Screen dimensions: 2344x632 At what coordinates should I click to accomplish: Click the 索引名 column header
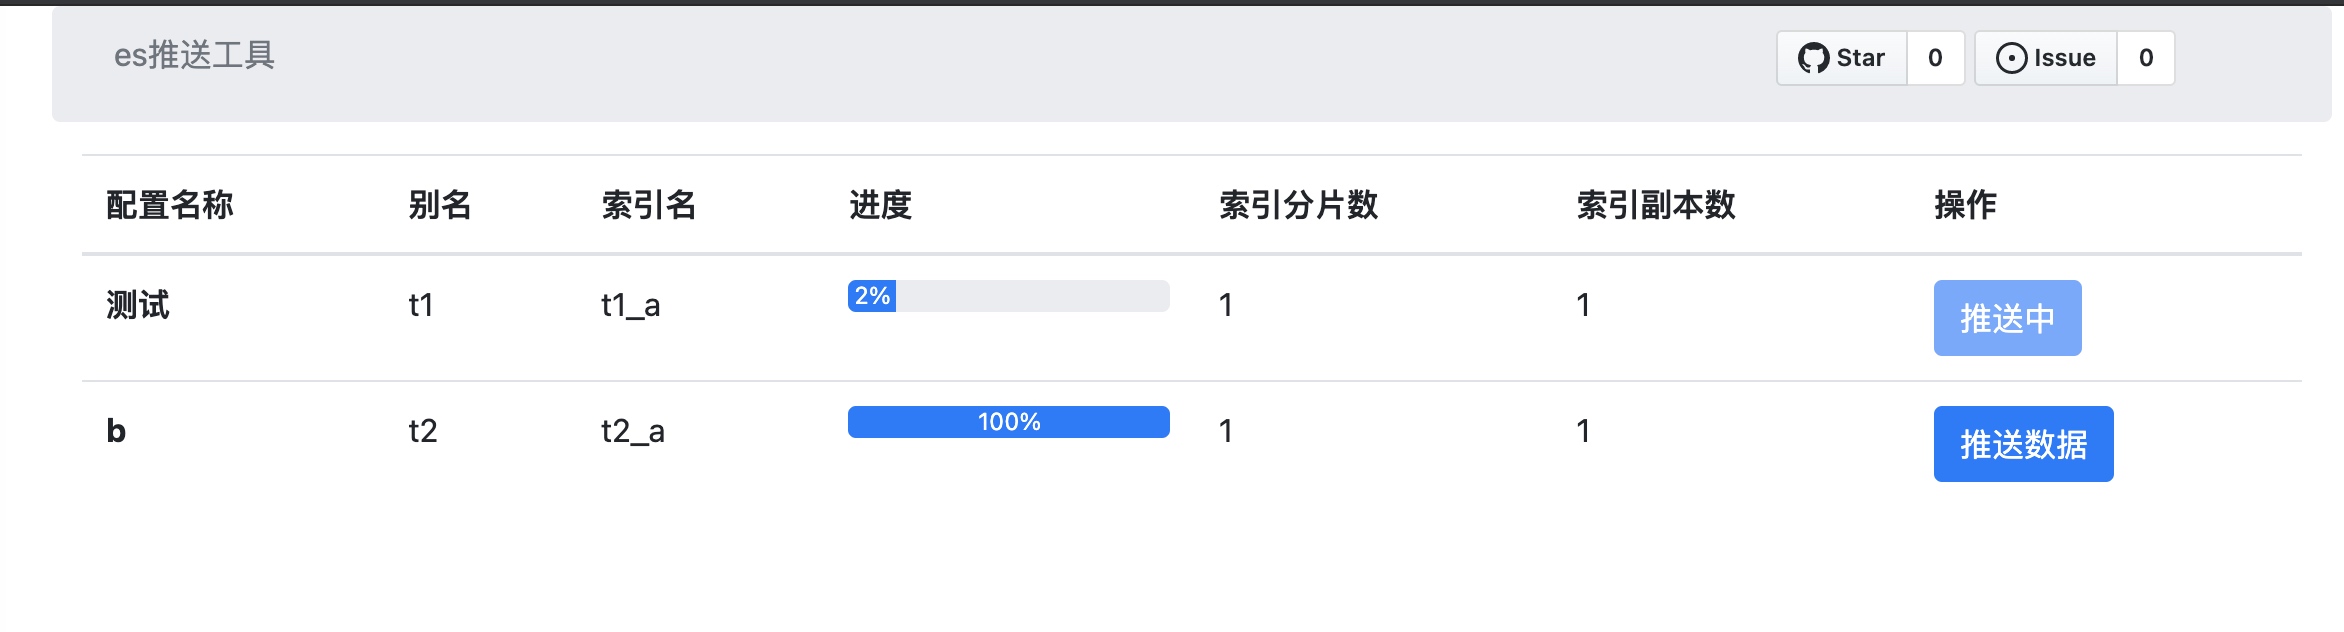[x=648, y=205]
